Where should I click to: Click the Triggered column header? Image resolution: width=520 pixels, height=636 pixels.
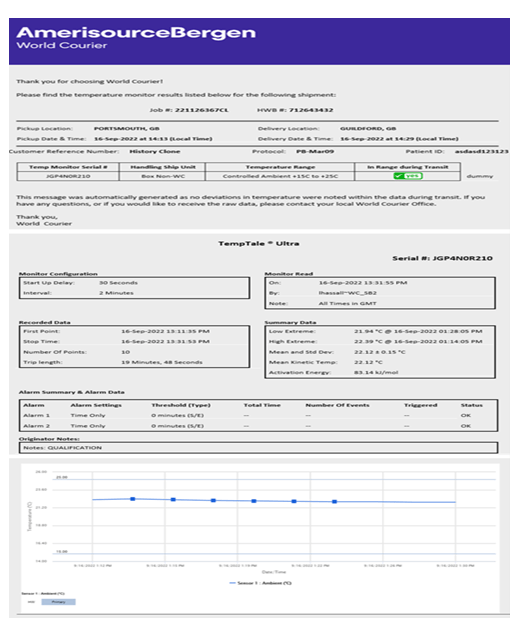point(421,405)
